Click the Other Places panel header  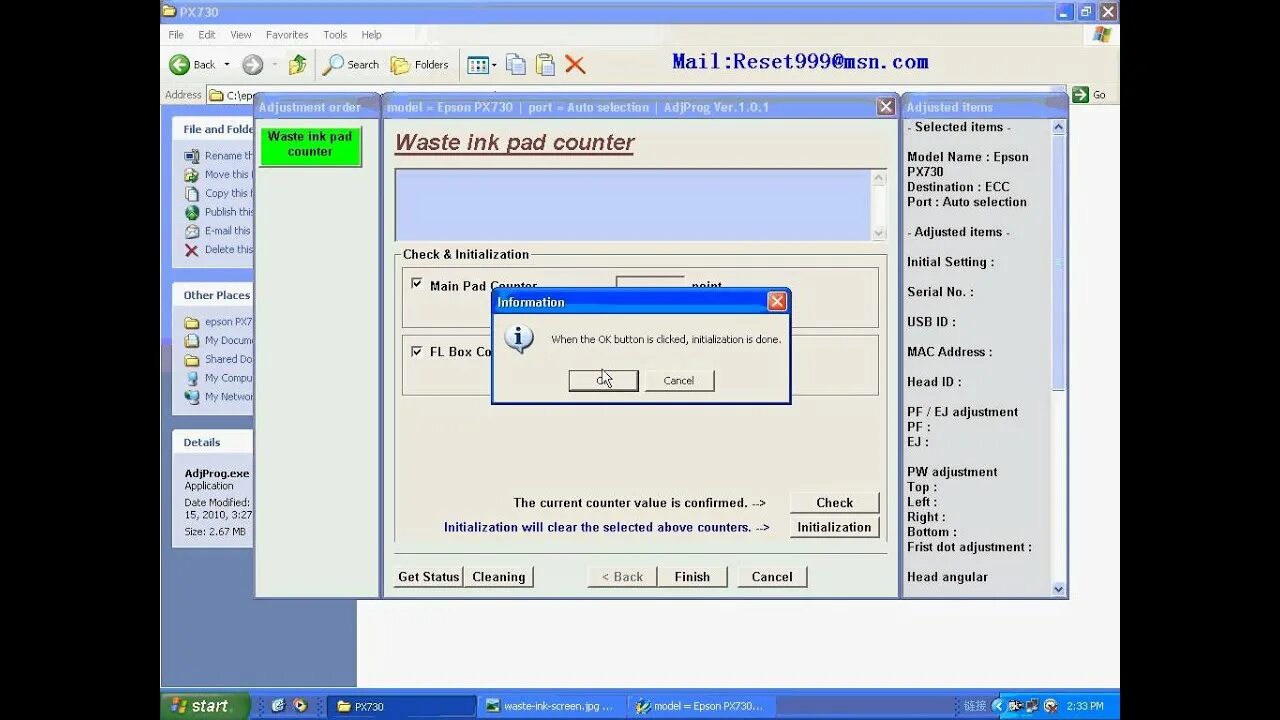pyautogui.click(x=213, y=295)
